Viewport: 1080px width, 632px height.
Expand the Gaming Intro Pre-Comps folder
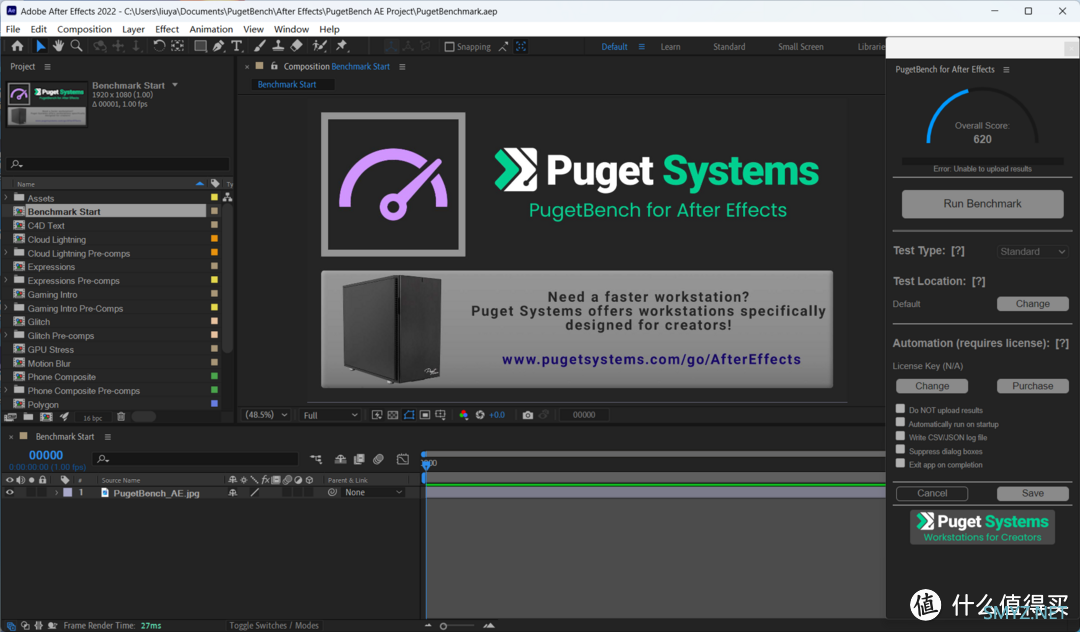[x=6, y=308]
